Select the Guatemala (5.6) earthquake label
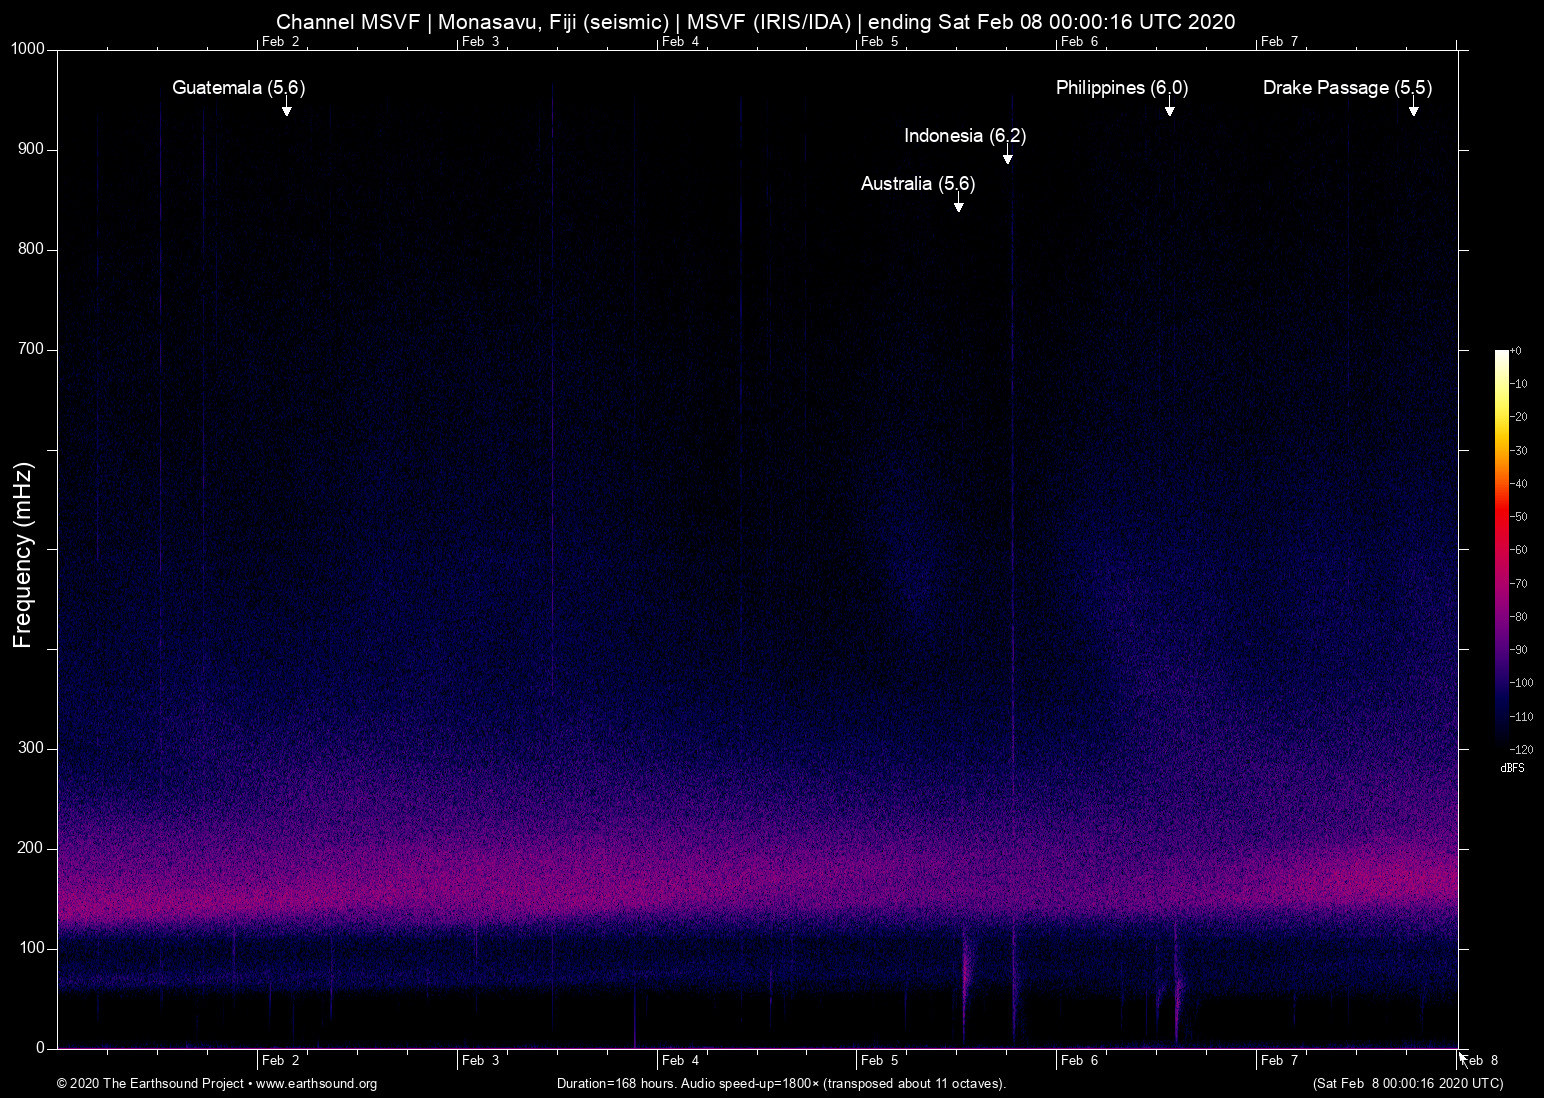 tap(238, 88)
